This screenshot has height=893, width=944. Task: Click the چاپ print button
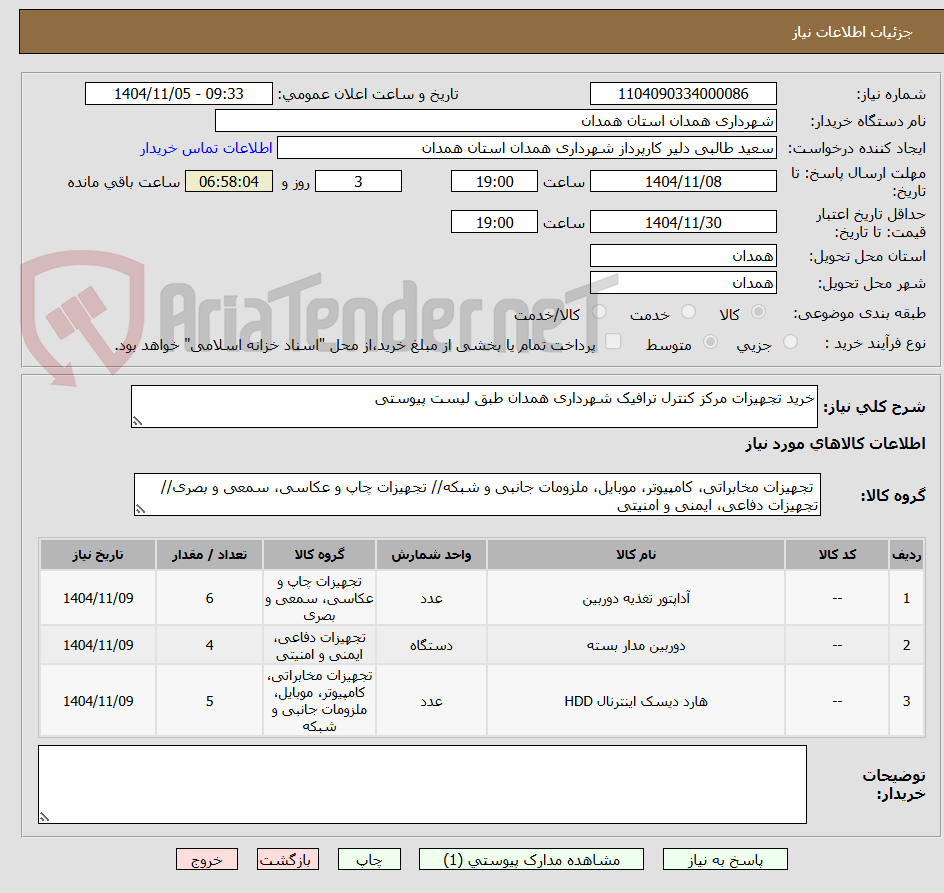point(369,859)
